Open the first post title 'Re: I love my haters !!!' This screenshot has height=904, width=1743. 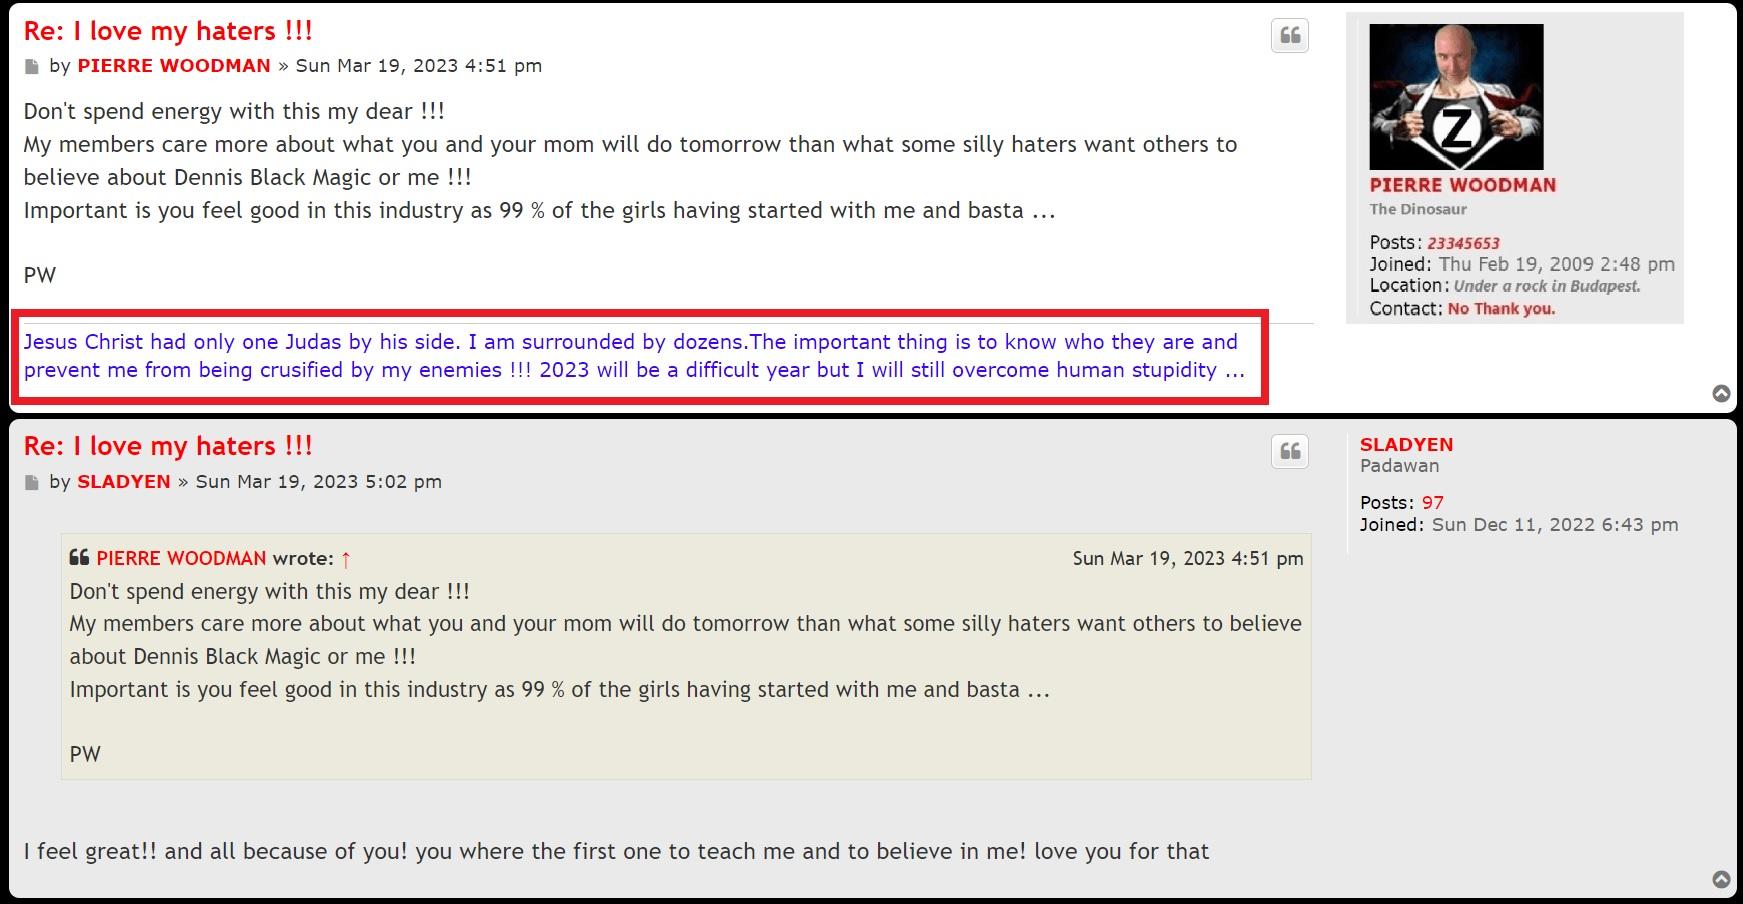168,31
